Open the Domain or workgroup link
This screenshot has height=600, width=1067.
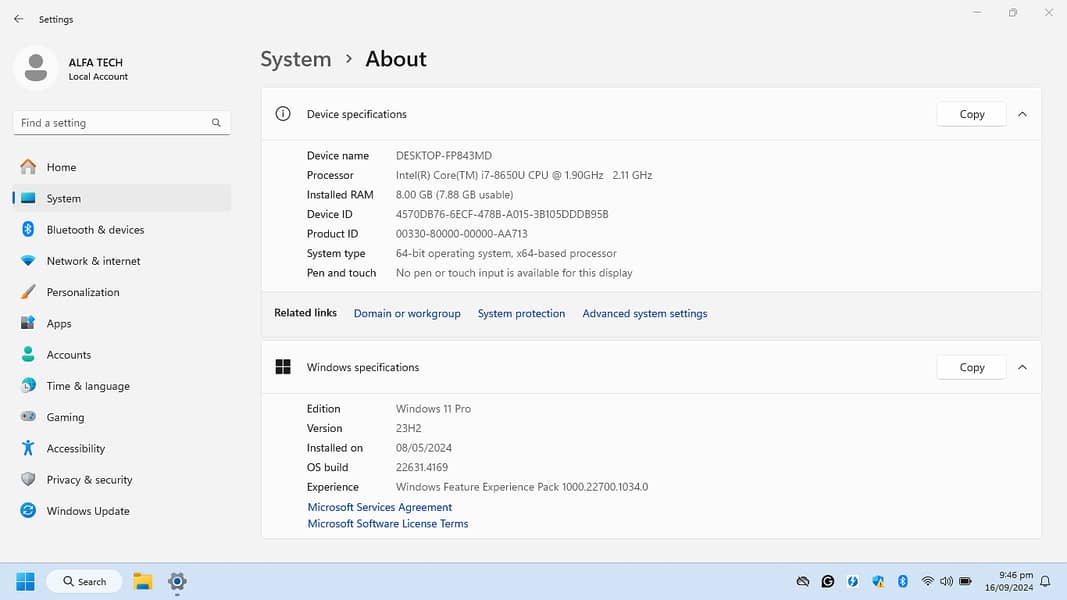point(407,314)
